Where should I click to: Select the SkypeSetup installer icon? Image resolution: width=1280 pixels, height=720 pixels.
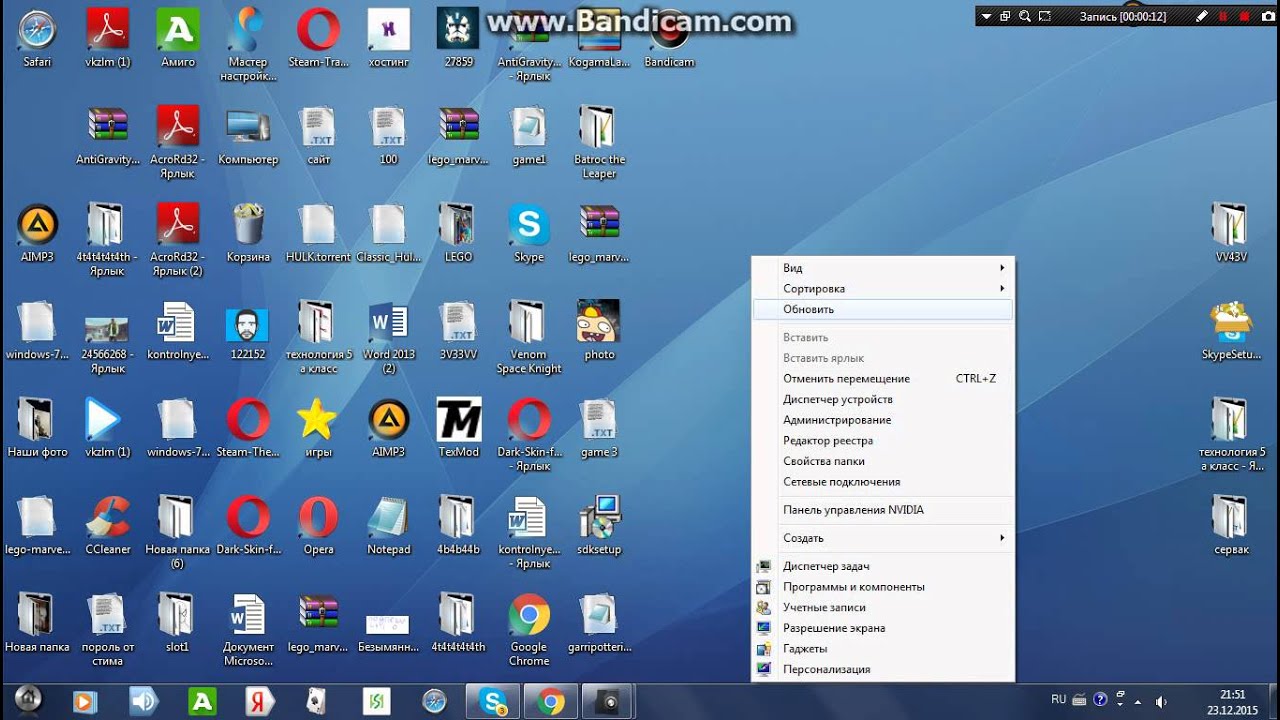[1231, 331]
